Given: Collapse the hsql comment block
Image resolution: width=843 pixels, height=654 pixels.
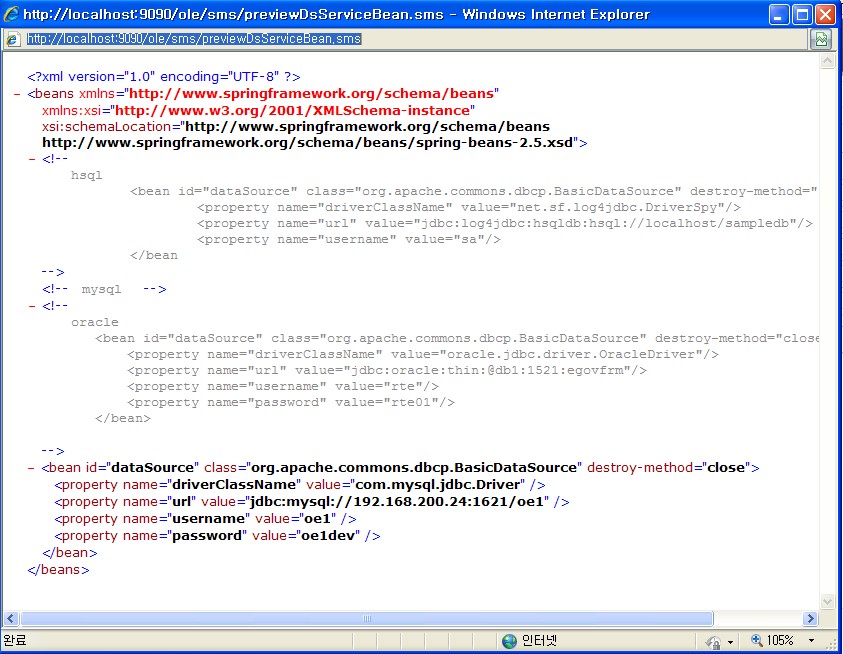Looking at the screenshot, I should click(x=33, y=158).
